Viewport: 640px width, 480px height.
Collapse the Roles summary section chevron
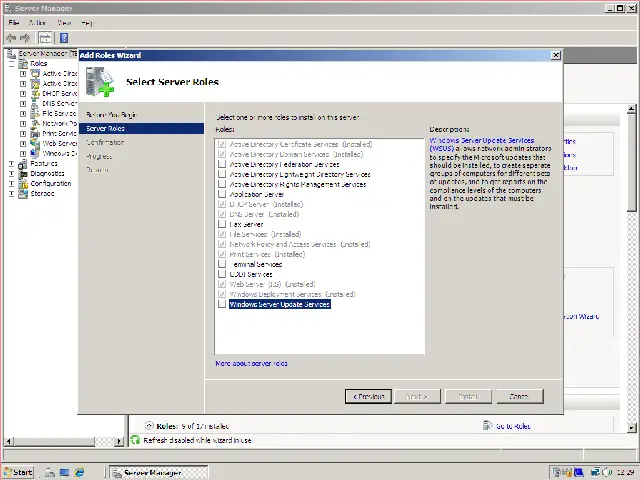149,426
